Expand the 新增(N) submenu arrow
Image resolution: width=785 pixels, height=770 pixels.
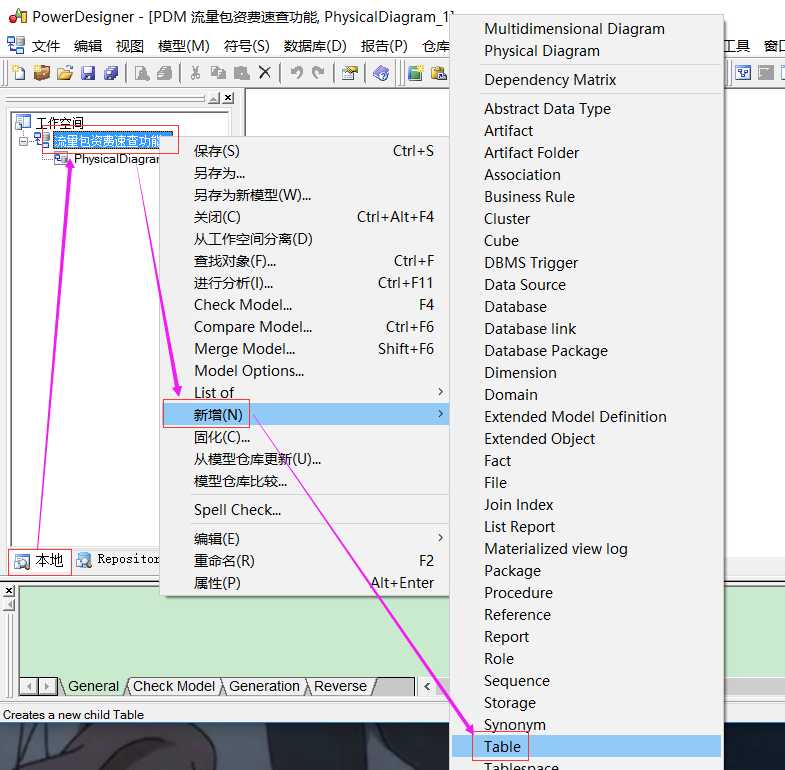tap(440, 414)
